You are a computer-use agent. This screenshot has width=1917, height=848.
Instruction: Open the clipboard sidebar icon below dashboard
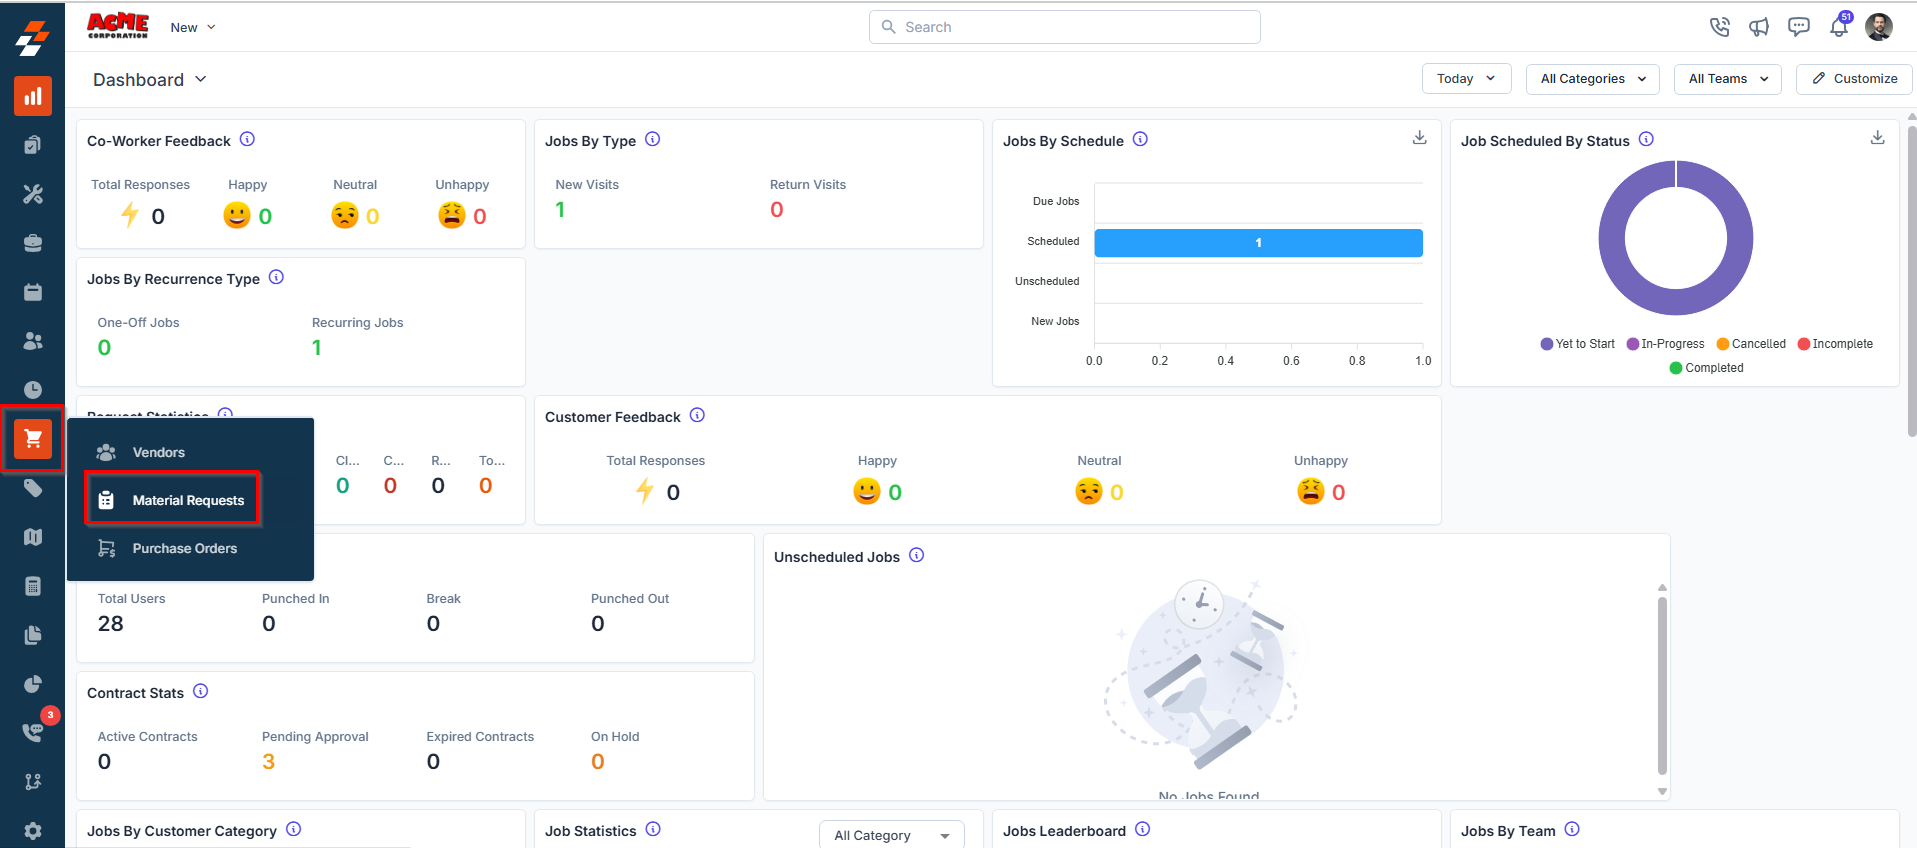(x=33, y=145)
